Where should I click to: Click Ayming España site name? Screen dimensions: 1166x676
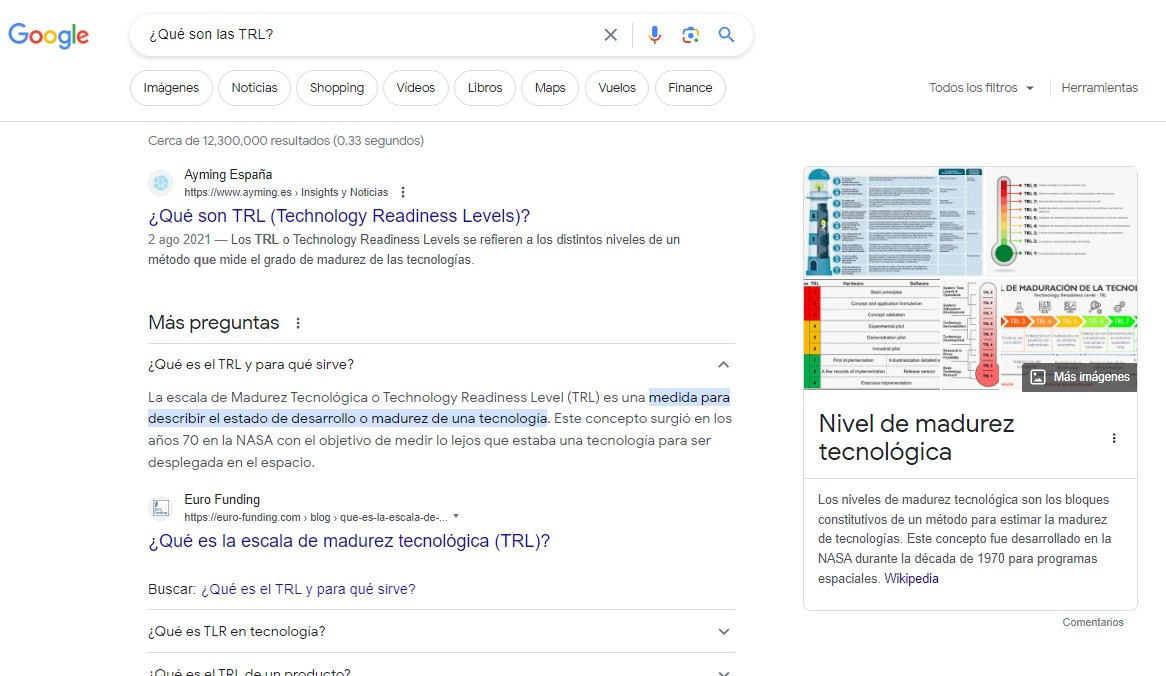tap(228, 175)
